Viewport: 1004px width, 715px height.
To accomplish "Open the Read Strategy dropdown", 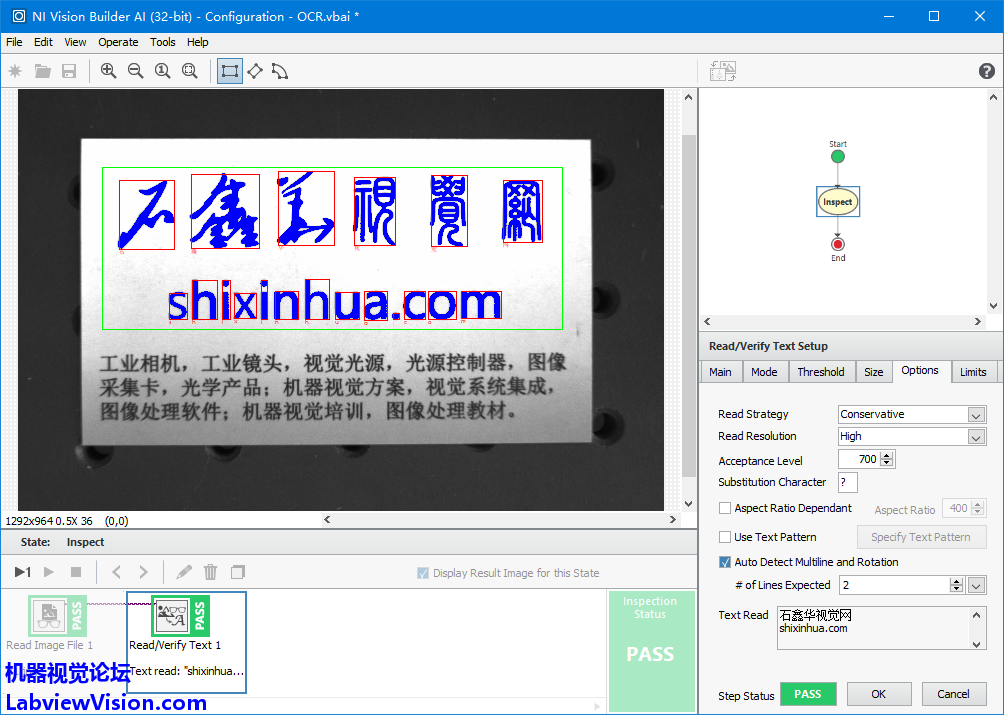I will (x=976, y=415).
